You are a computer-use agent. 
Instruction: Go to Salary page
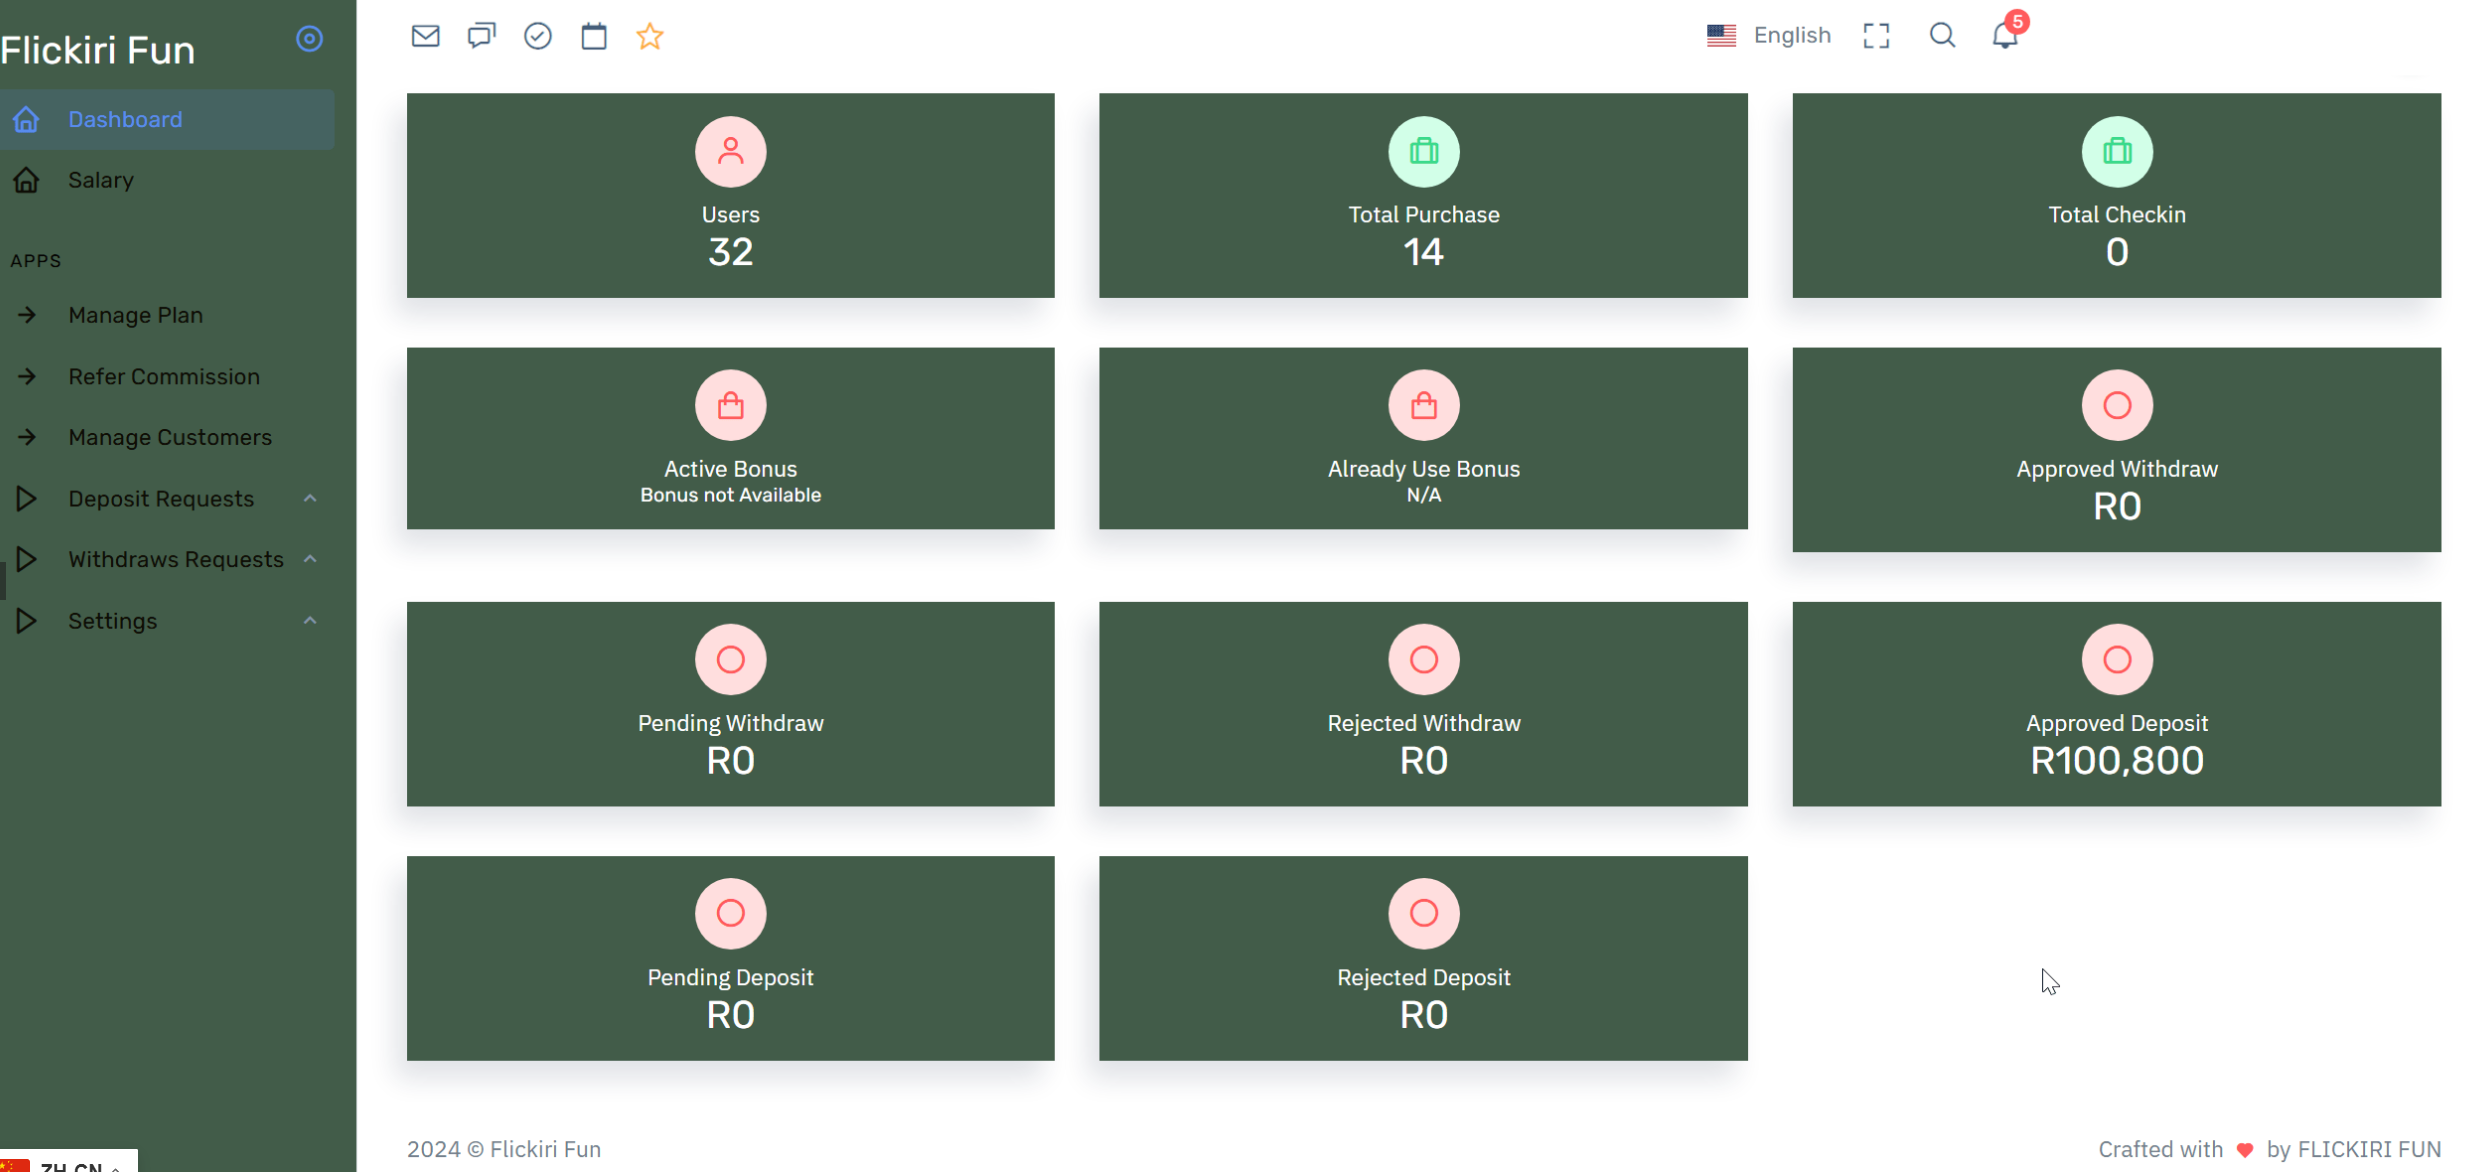coord(100,180)
